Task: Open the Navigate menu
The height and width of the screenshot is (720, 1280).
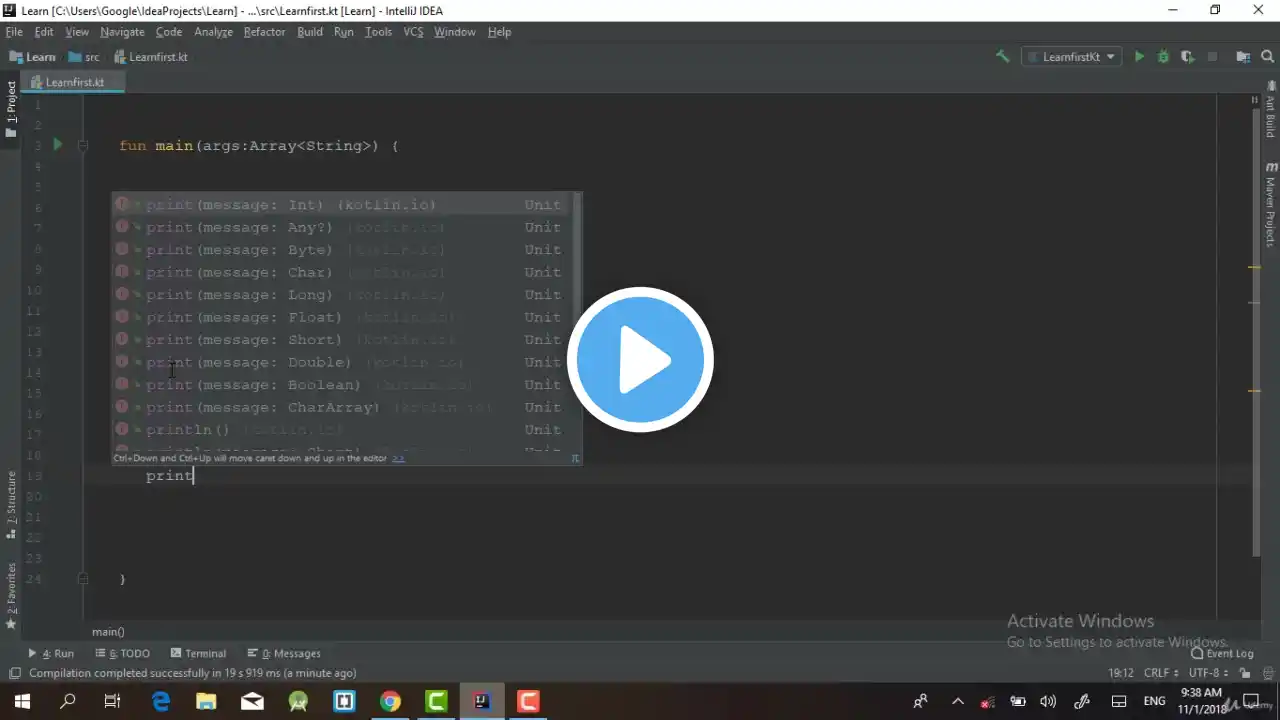Action: (x=122, y=32)
